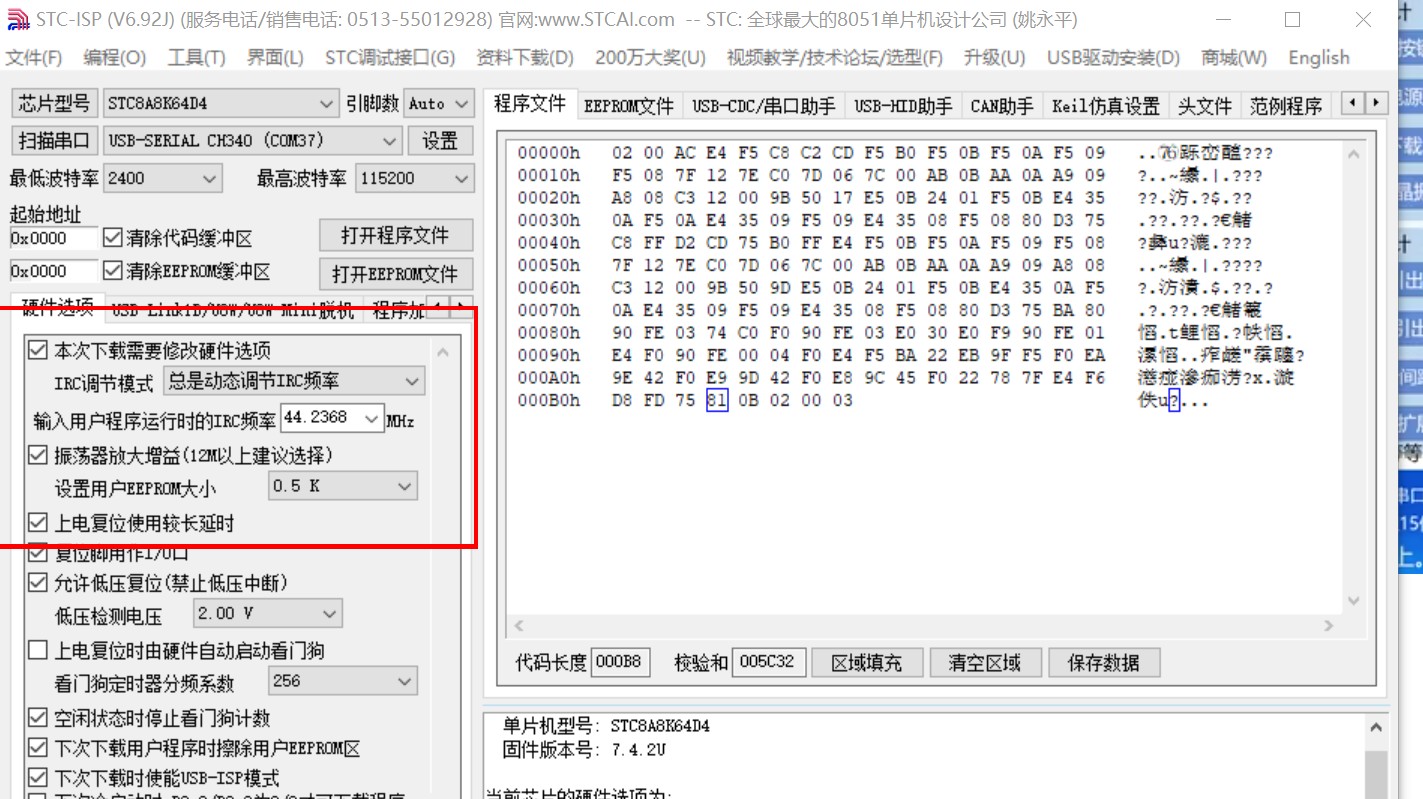This screenshot has height=799, width=1423.
Task: Open the 200万大奖(U) menu
Action: pyautogui.click(x=650, y=58)
